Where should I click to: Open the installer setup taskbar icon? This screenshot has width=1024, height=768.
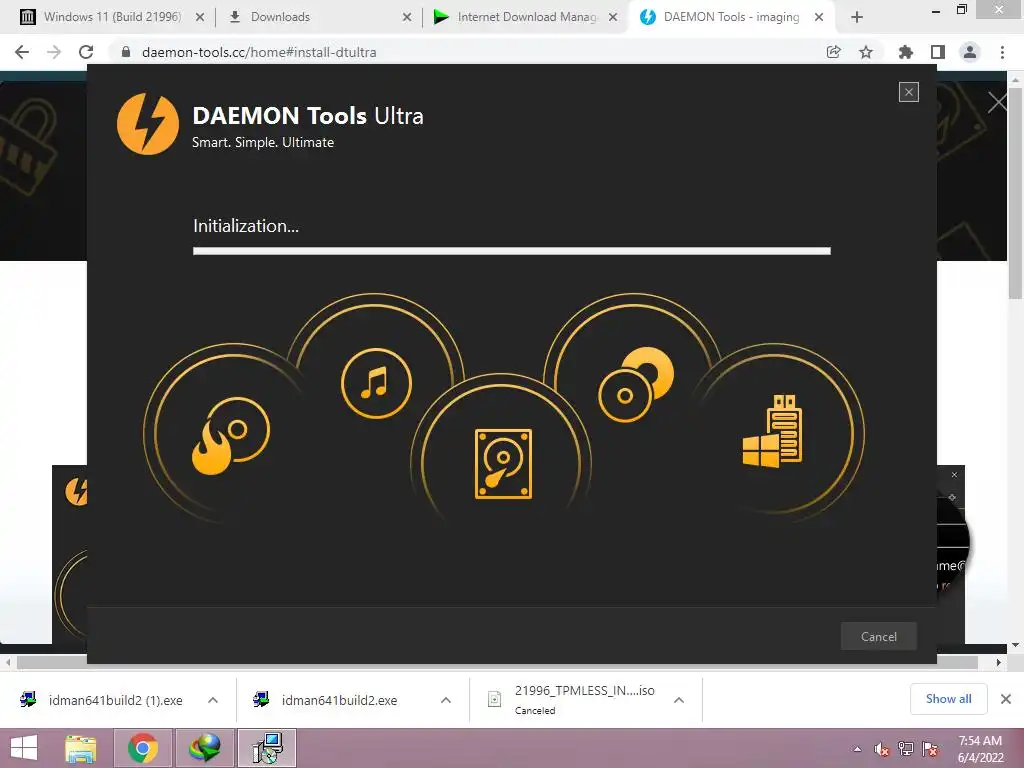pos(267,748)
